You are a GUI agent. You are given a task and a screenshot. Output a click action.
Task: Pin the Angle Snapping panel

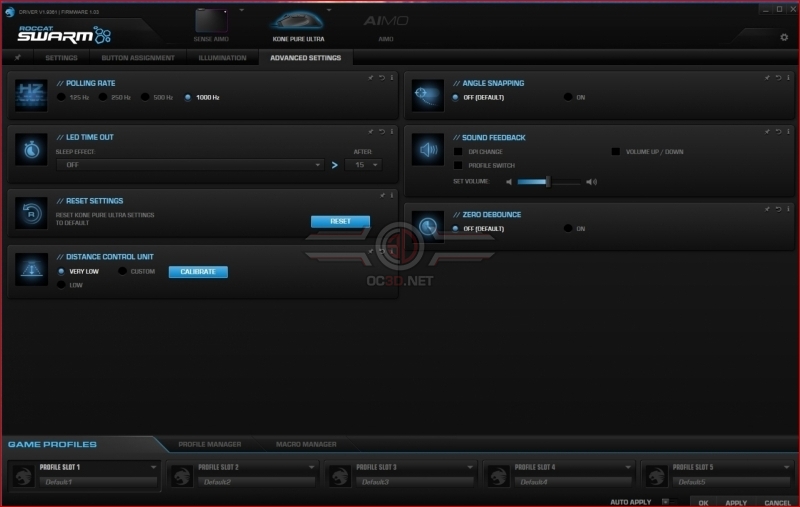click(767, 78)
